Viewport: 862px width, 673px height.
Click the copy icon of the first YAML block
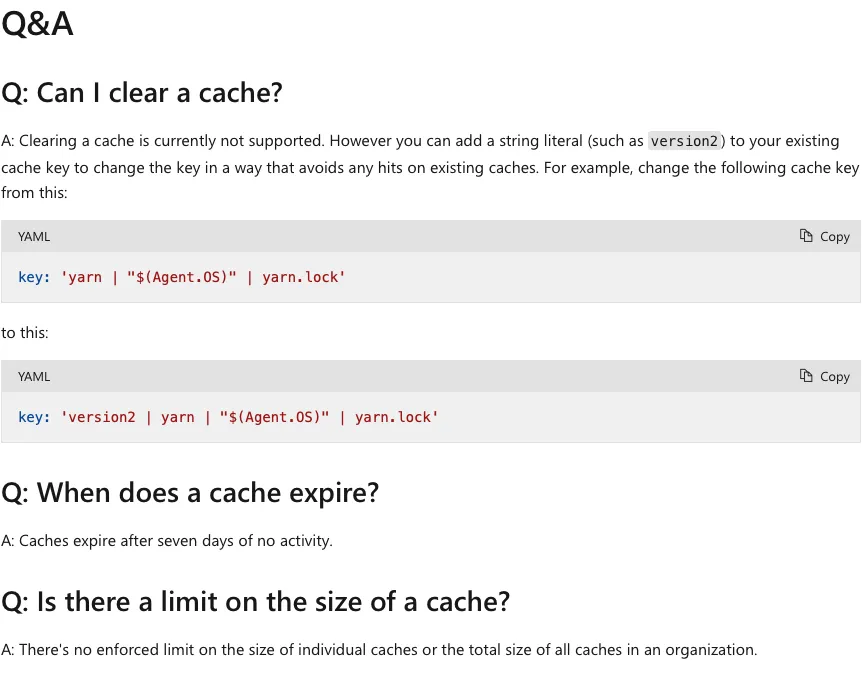[805, 236]
